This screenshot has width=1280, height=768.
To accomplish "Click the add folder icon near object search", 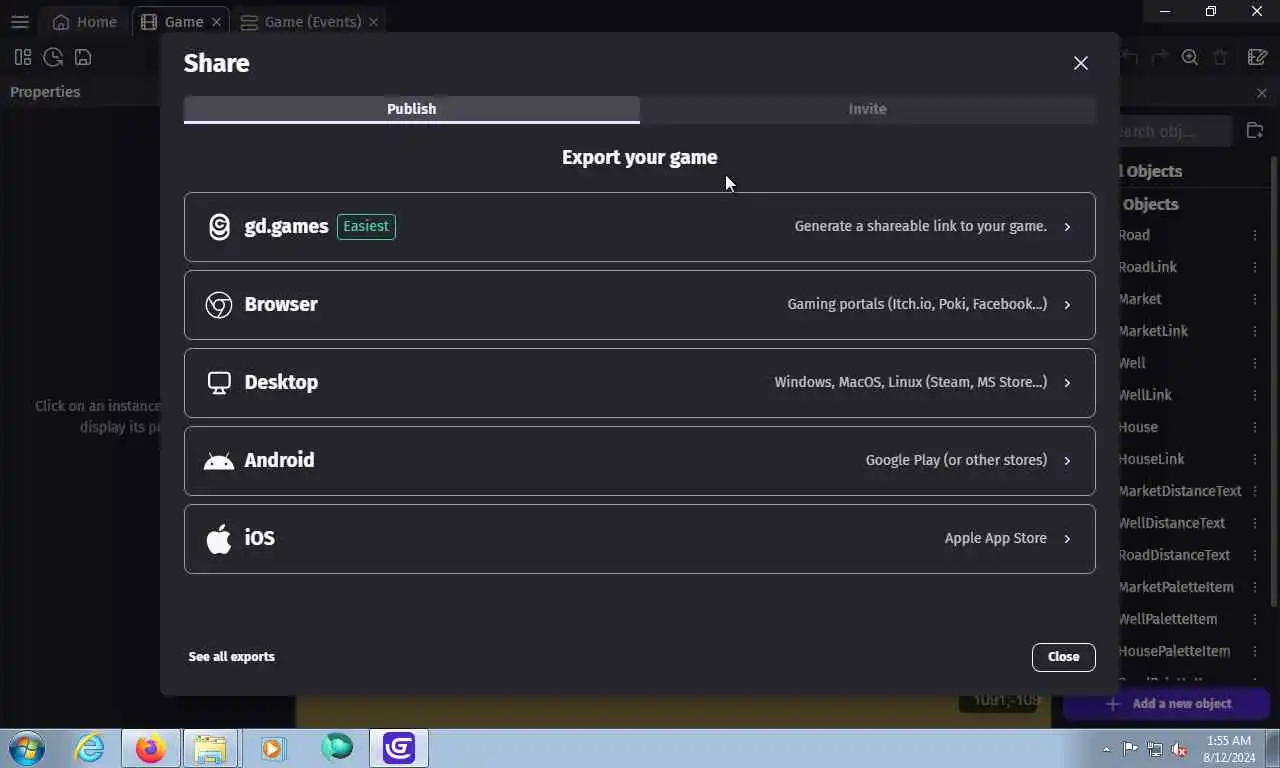I will [1255, 131].
